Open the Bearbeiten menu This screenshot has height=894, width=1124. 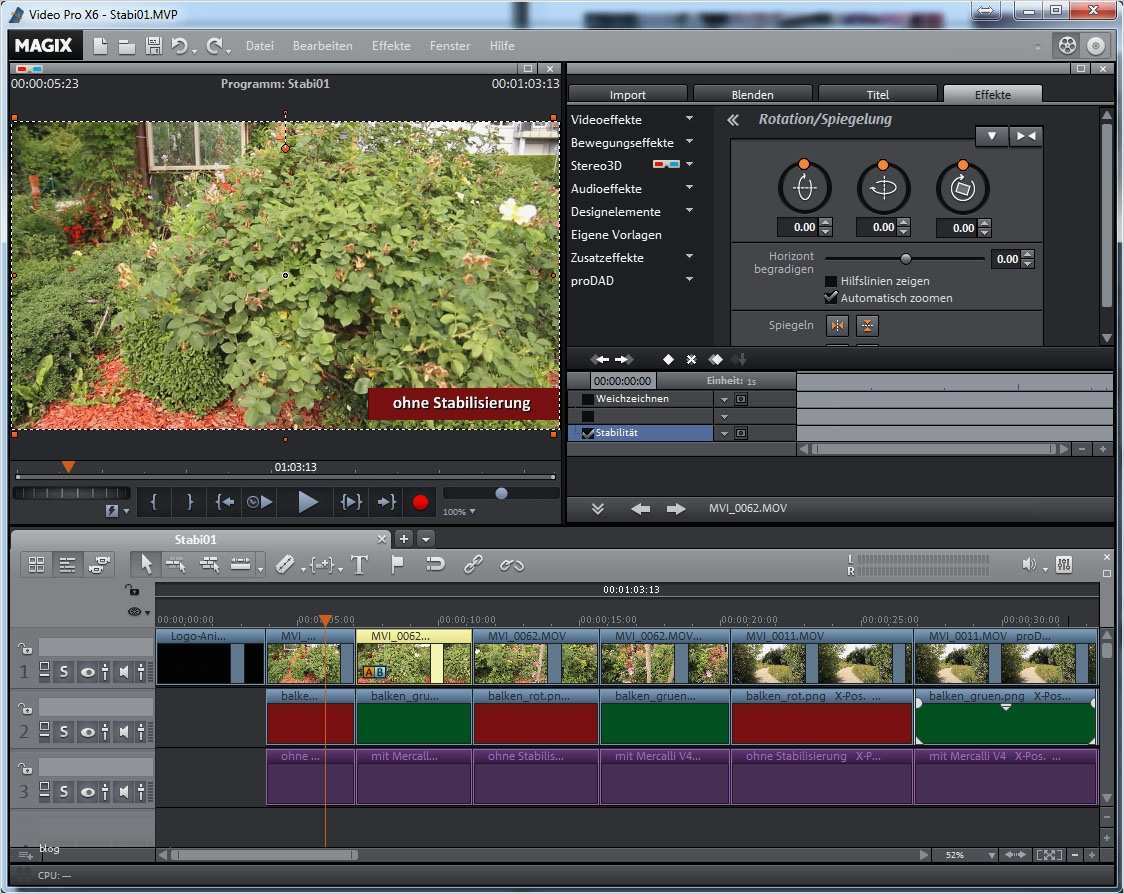pyautogui.click(x=322, y=45)
